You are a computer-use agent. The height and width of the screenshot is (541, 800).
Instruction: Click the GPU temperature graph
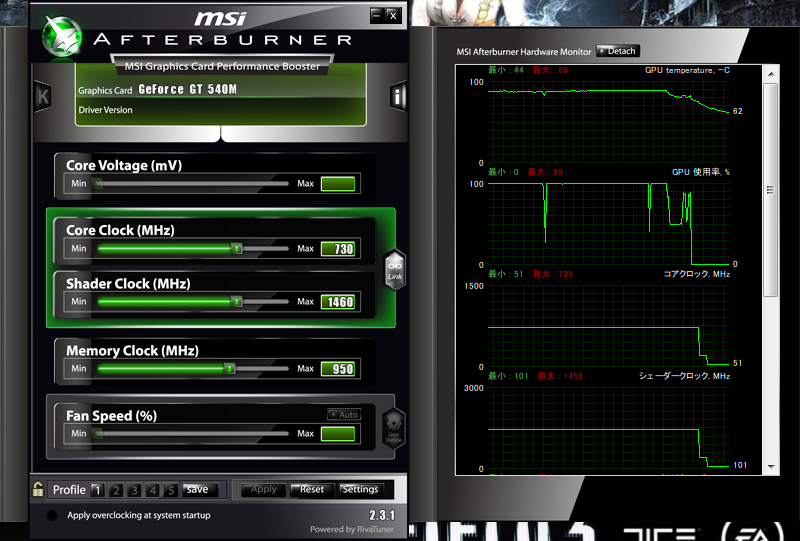point(609,122)
